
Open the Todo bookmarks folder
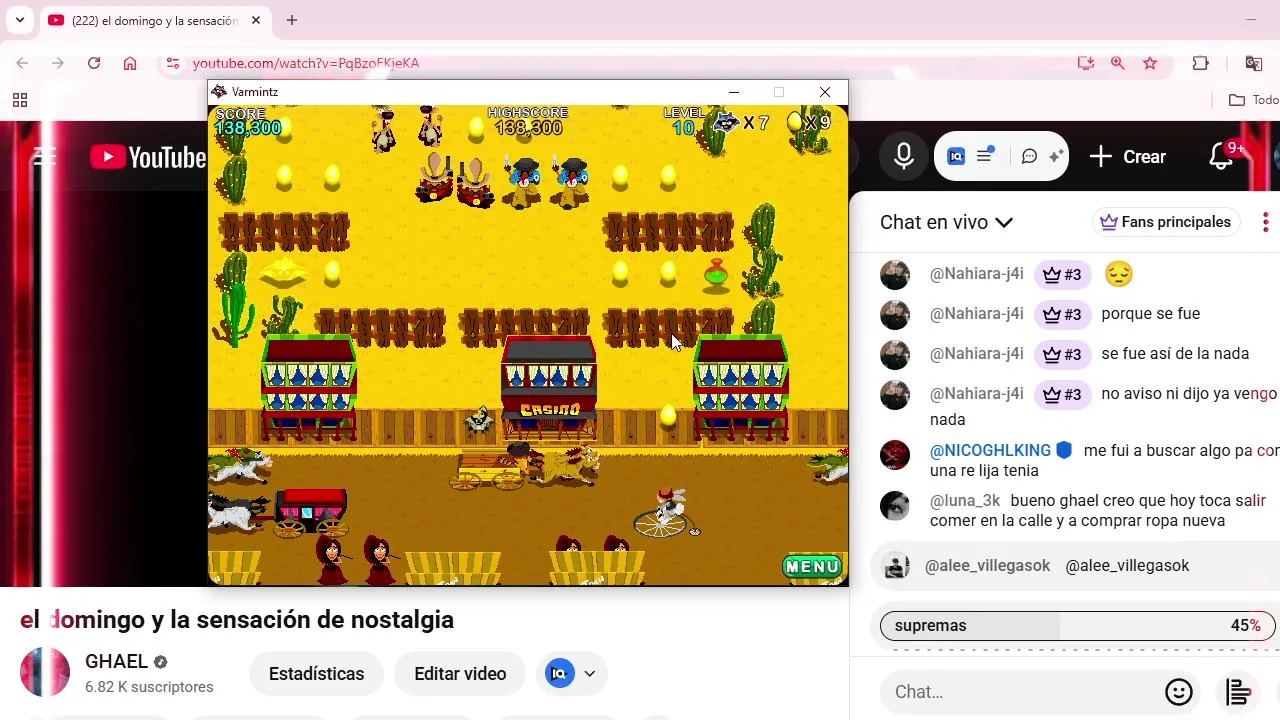click(1254, 100)
